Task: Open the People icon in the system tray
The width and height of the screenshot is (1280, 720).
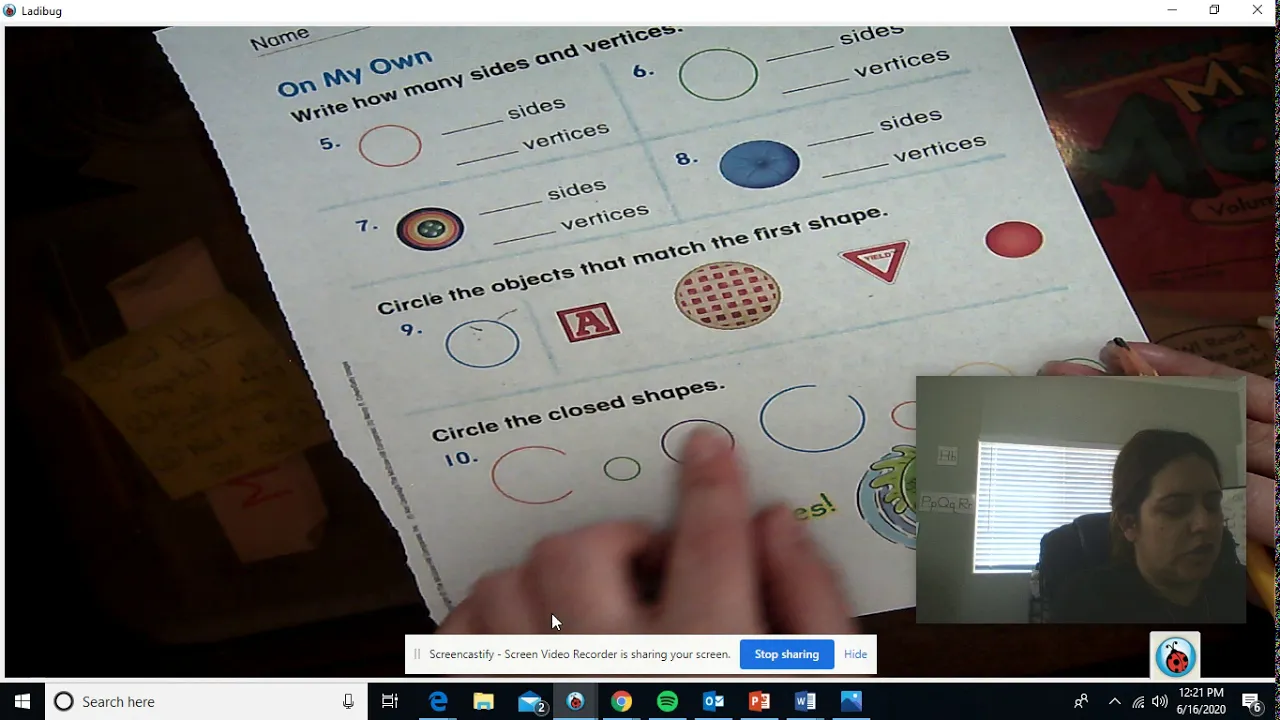Action: point(1081,701)
